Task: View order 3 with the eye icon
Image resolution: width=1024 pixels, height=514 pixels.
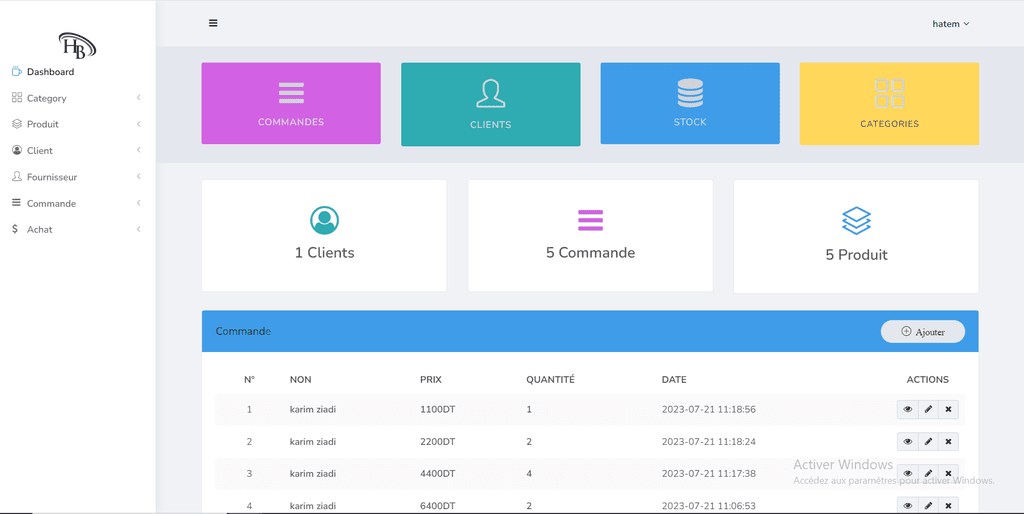Action: coord(908,474)
